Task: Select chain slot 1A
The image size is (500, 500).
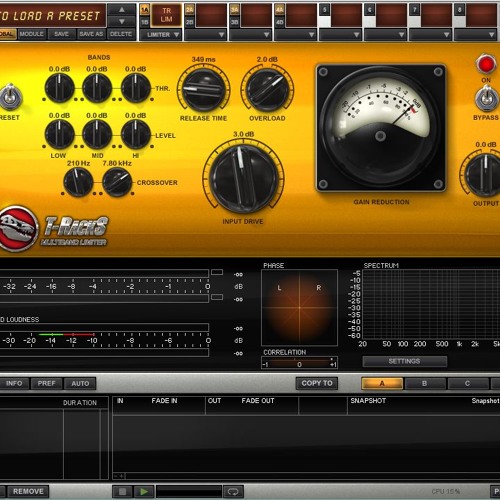Action: [x=145, y=10]
